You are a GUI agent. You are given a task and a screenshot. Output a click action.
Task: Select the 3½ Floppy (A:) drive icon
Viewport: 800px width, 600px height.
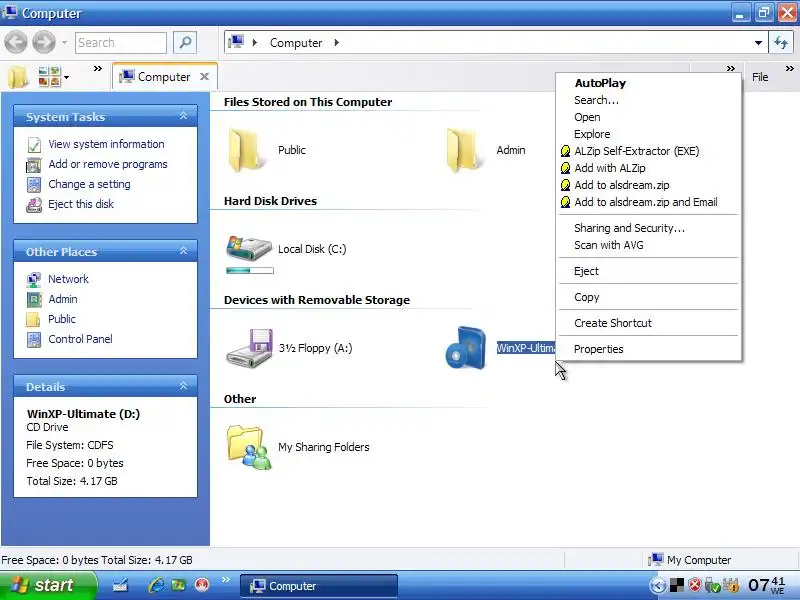click(249, 348)
